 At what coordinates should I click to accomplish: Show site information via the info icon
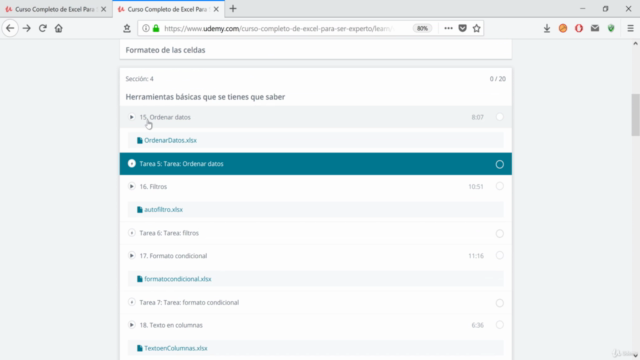(x=146, y=28)
